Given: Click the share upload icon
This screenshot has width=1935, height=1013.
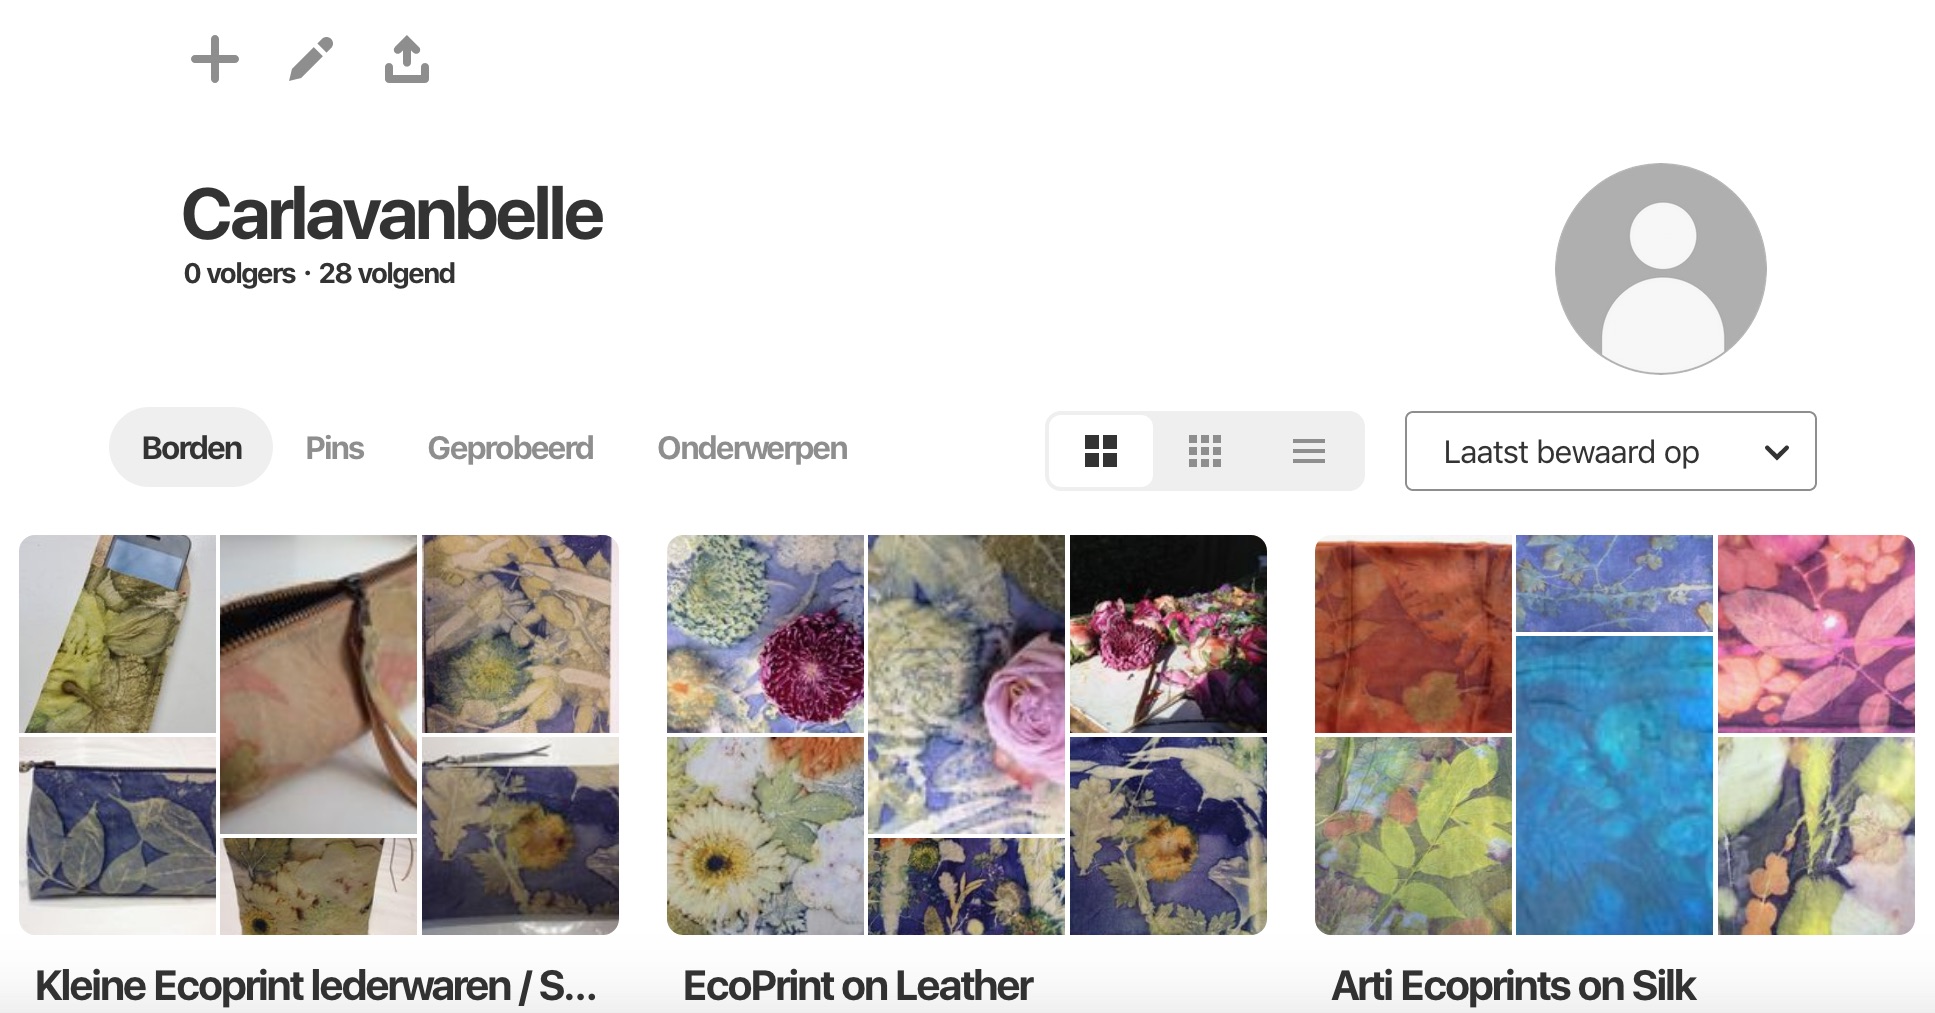Looking at the screenshot, I should 407,60.
